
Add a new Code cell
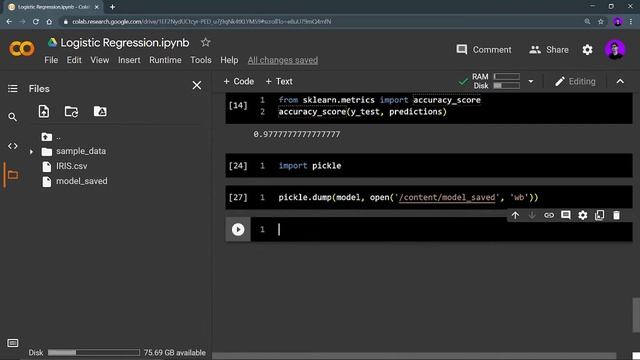[x=238, y=81]
